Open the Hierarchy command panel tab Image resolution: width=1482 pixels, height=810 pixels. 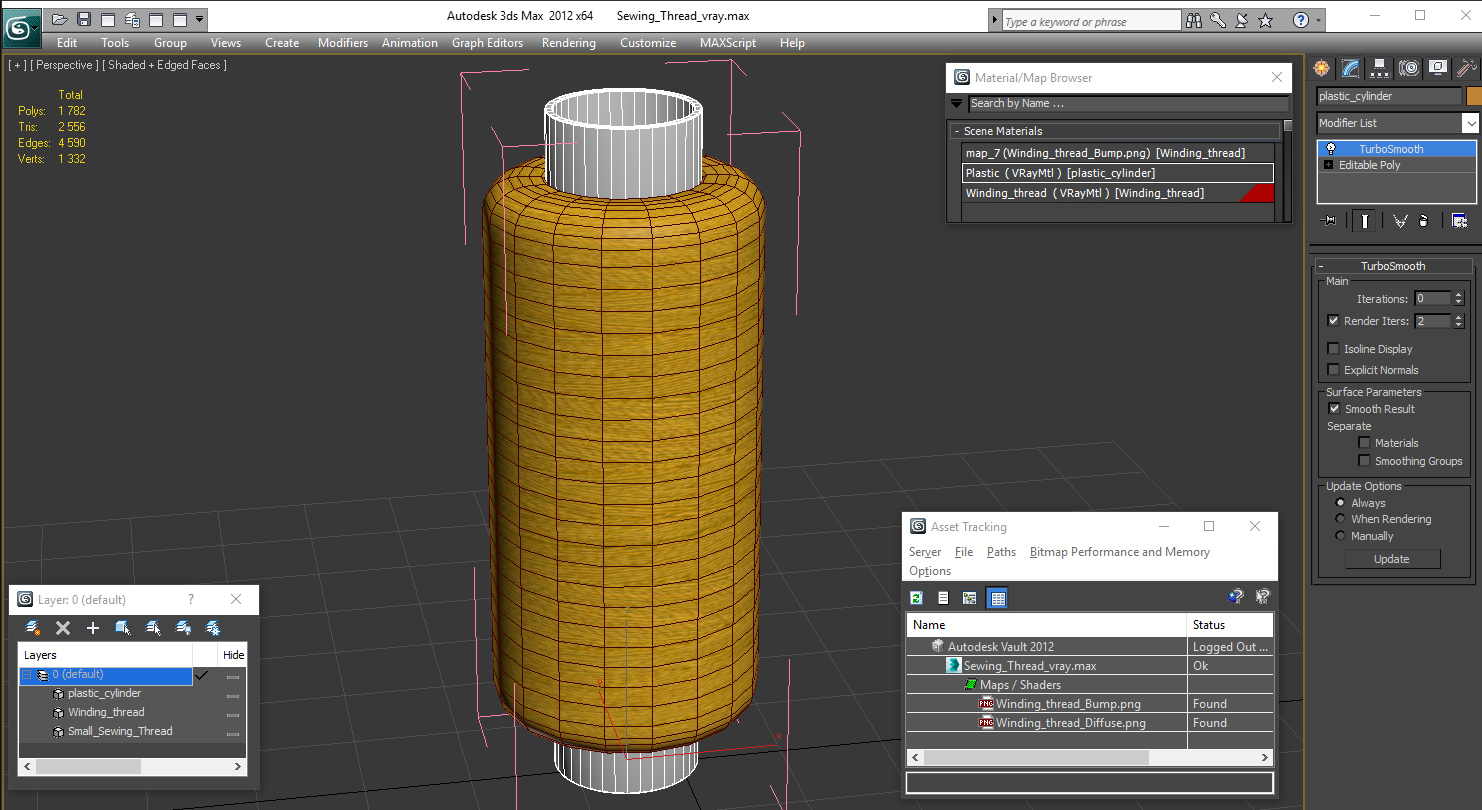(x=1380, y=68)
